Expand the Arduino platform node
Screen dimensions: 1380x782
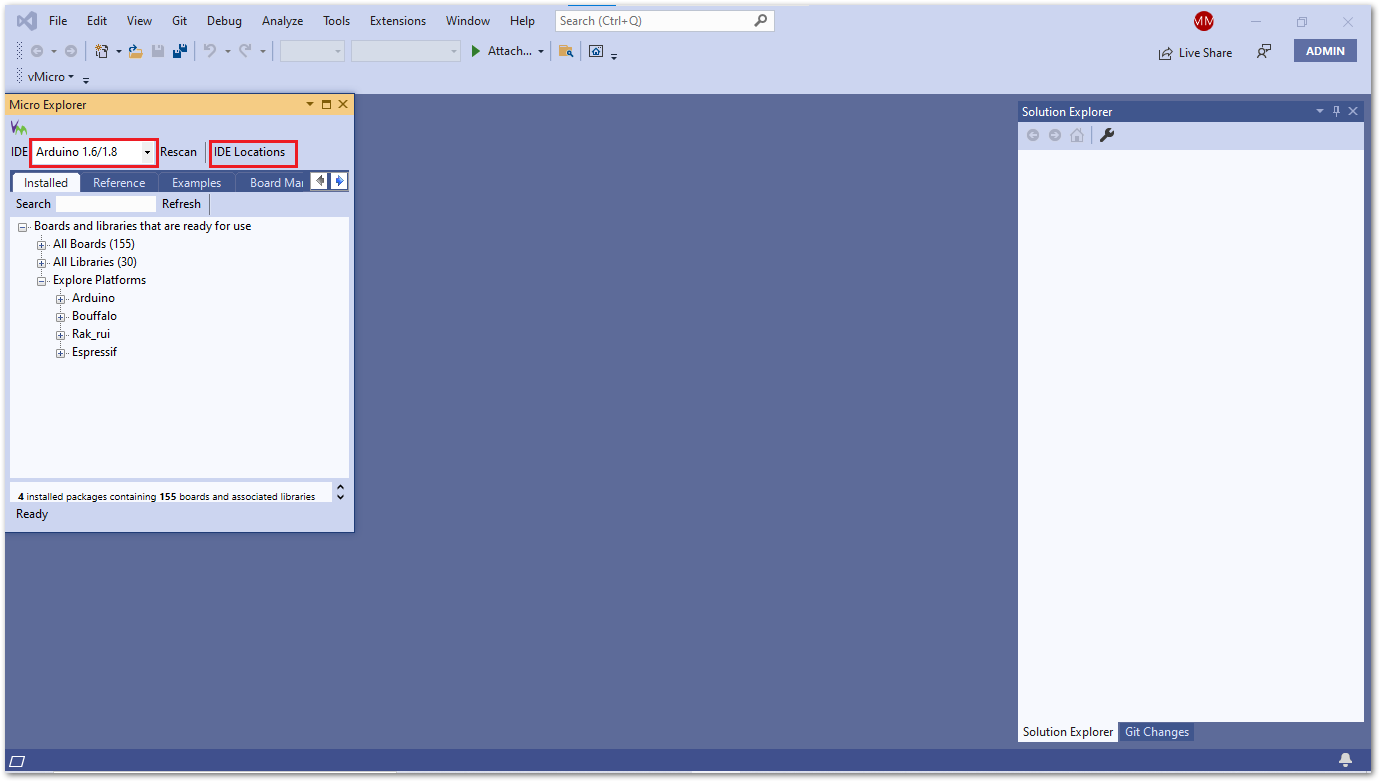(61, 299)
